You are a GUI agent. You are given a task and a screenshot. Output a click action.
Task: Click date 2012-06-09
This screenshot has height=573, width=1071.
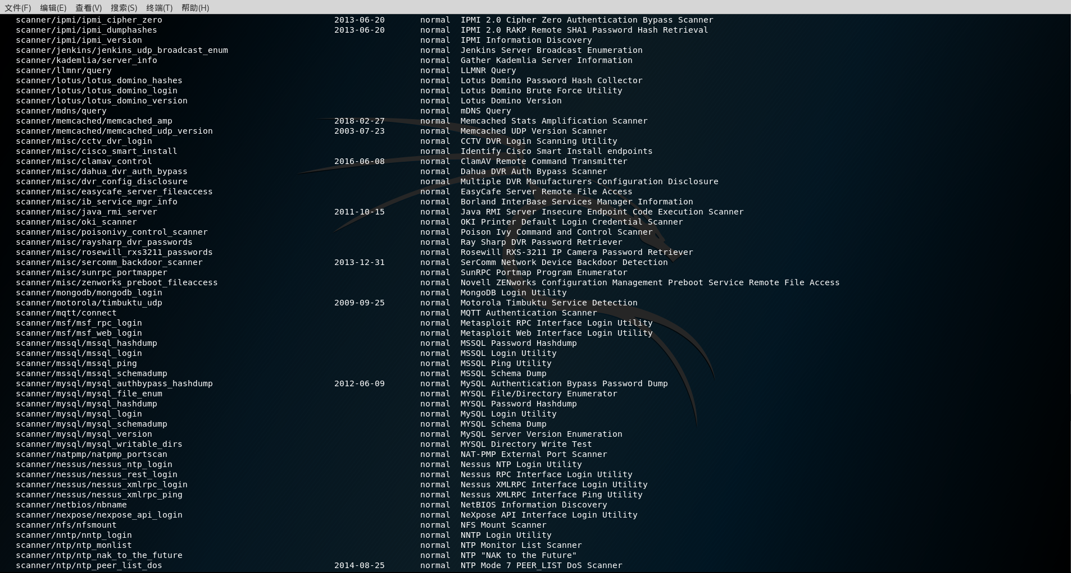pos(359,384)
